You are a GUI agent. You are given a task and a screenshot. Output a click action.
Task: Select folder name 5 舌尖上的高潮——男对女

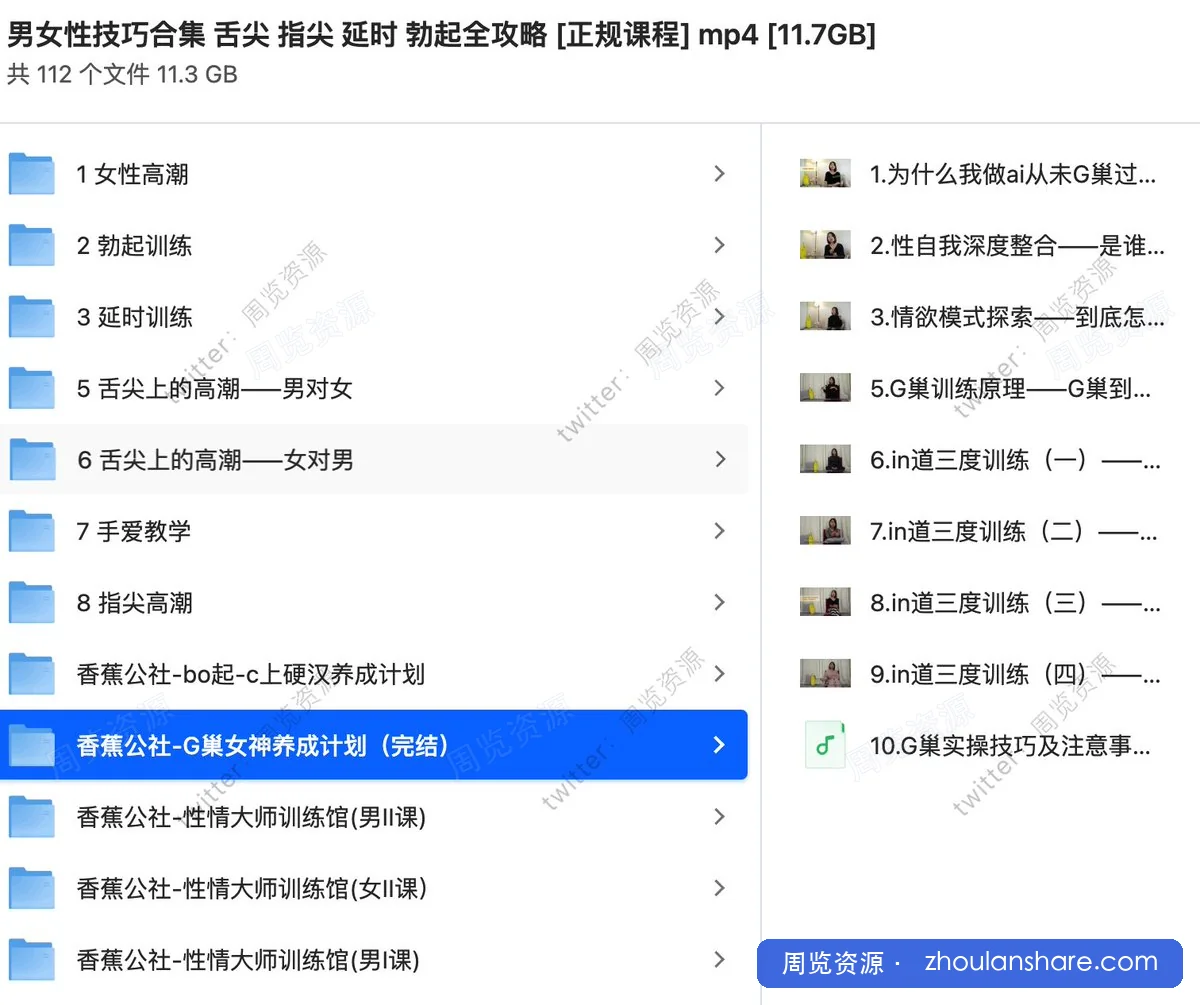pyautogui.click(x=214, y=389)
